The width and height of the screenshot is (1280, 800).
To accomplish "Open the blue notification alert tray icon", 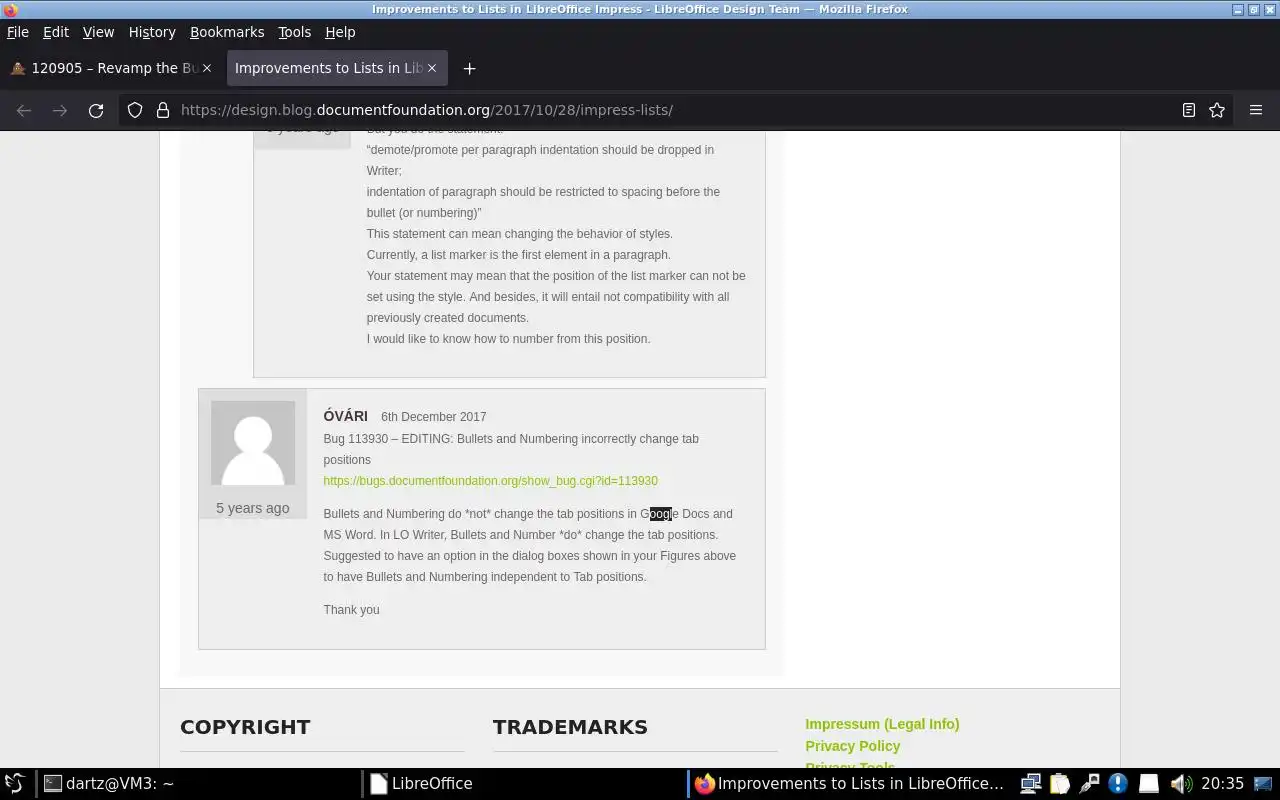I will coord(1118,783).
